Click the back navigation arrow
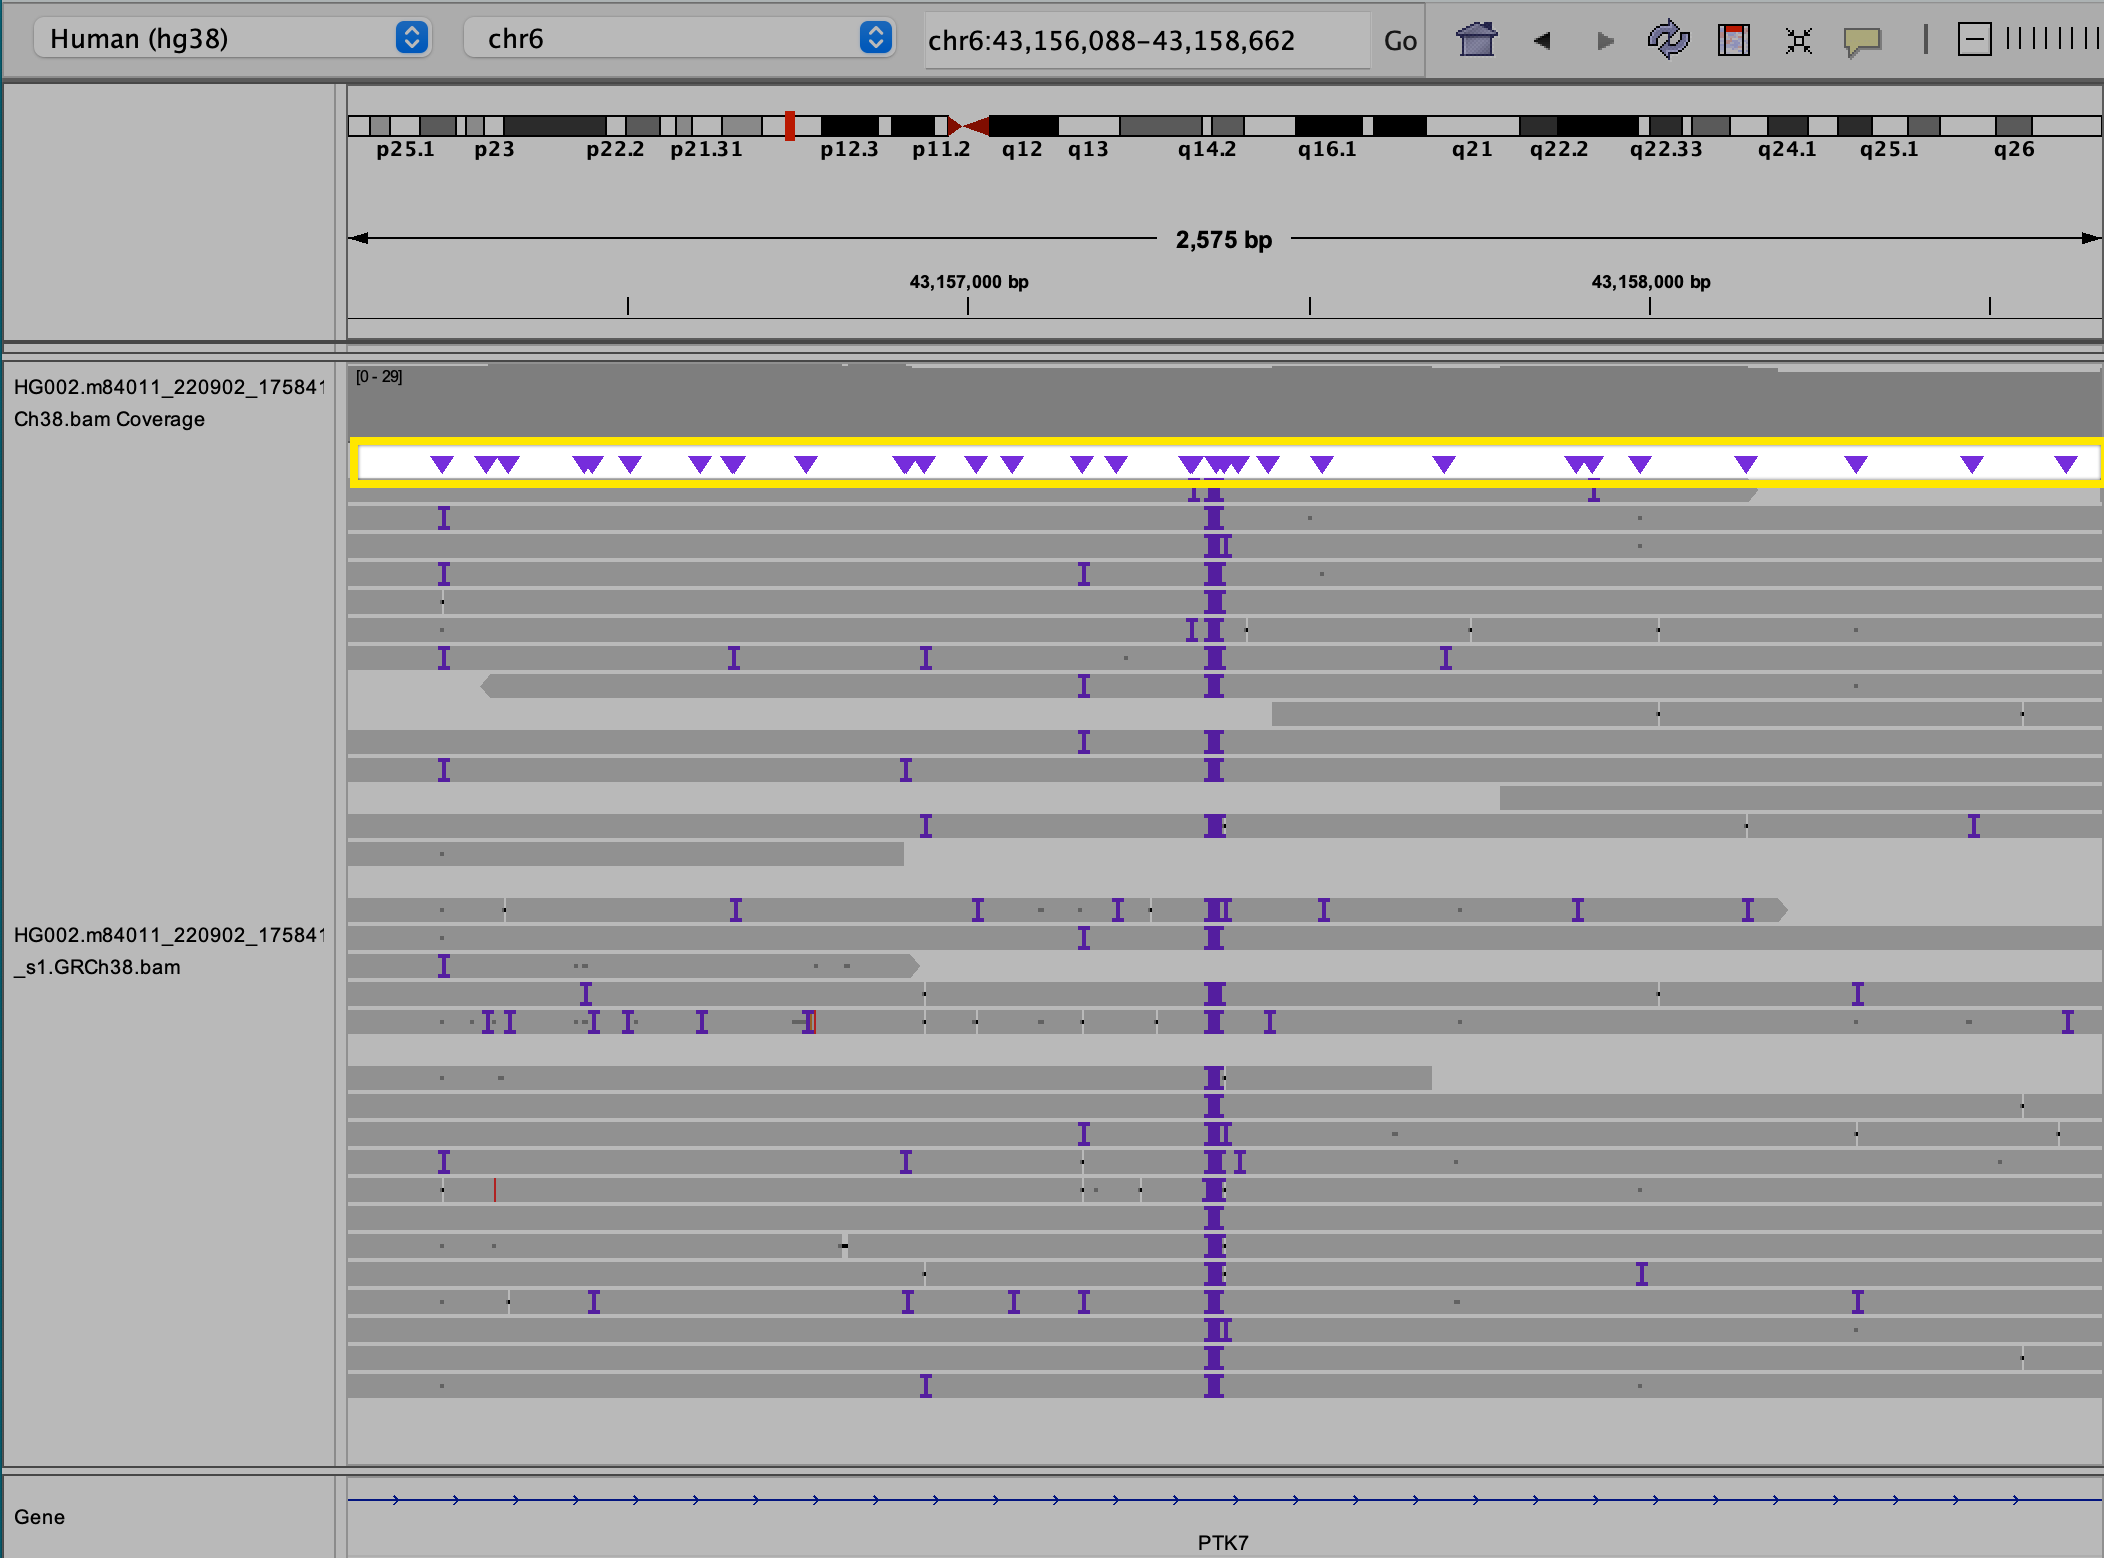Viewport: 2104px width, 1558px height. (x=1541, y=41)
